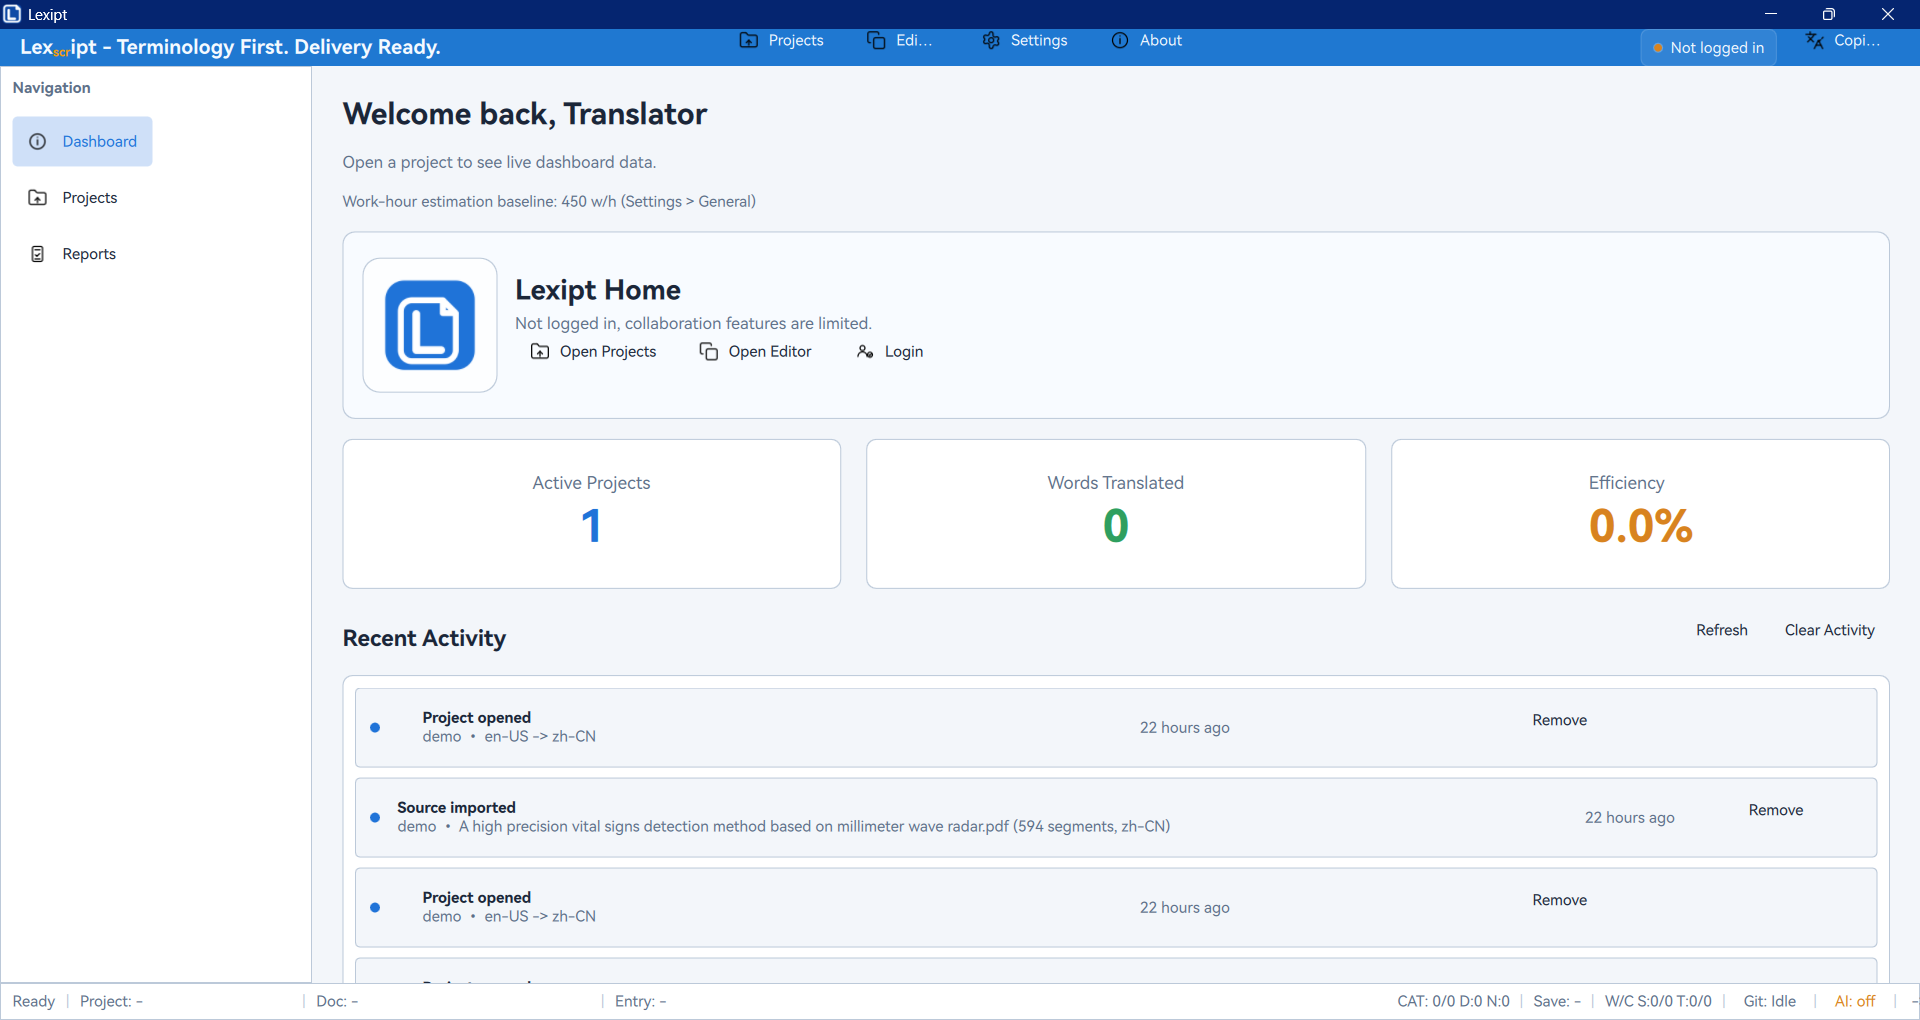This screenshot has height=1020, width=1920.
Task: Remove the first Project opened activity entry
Action: (x=1559, y=720)
